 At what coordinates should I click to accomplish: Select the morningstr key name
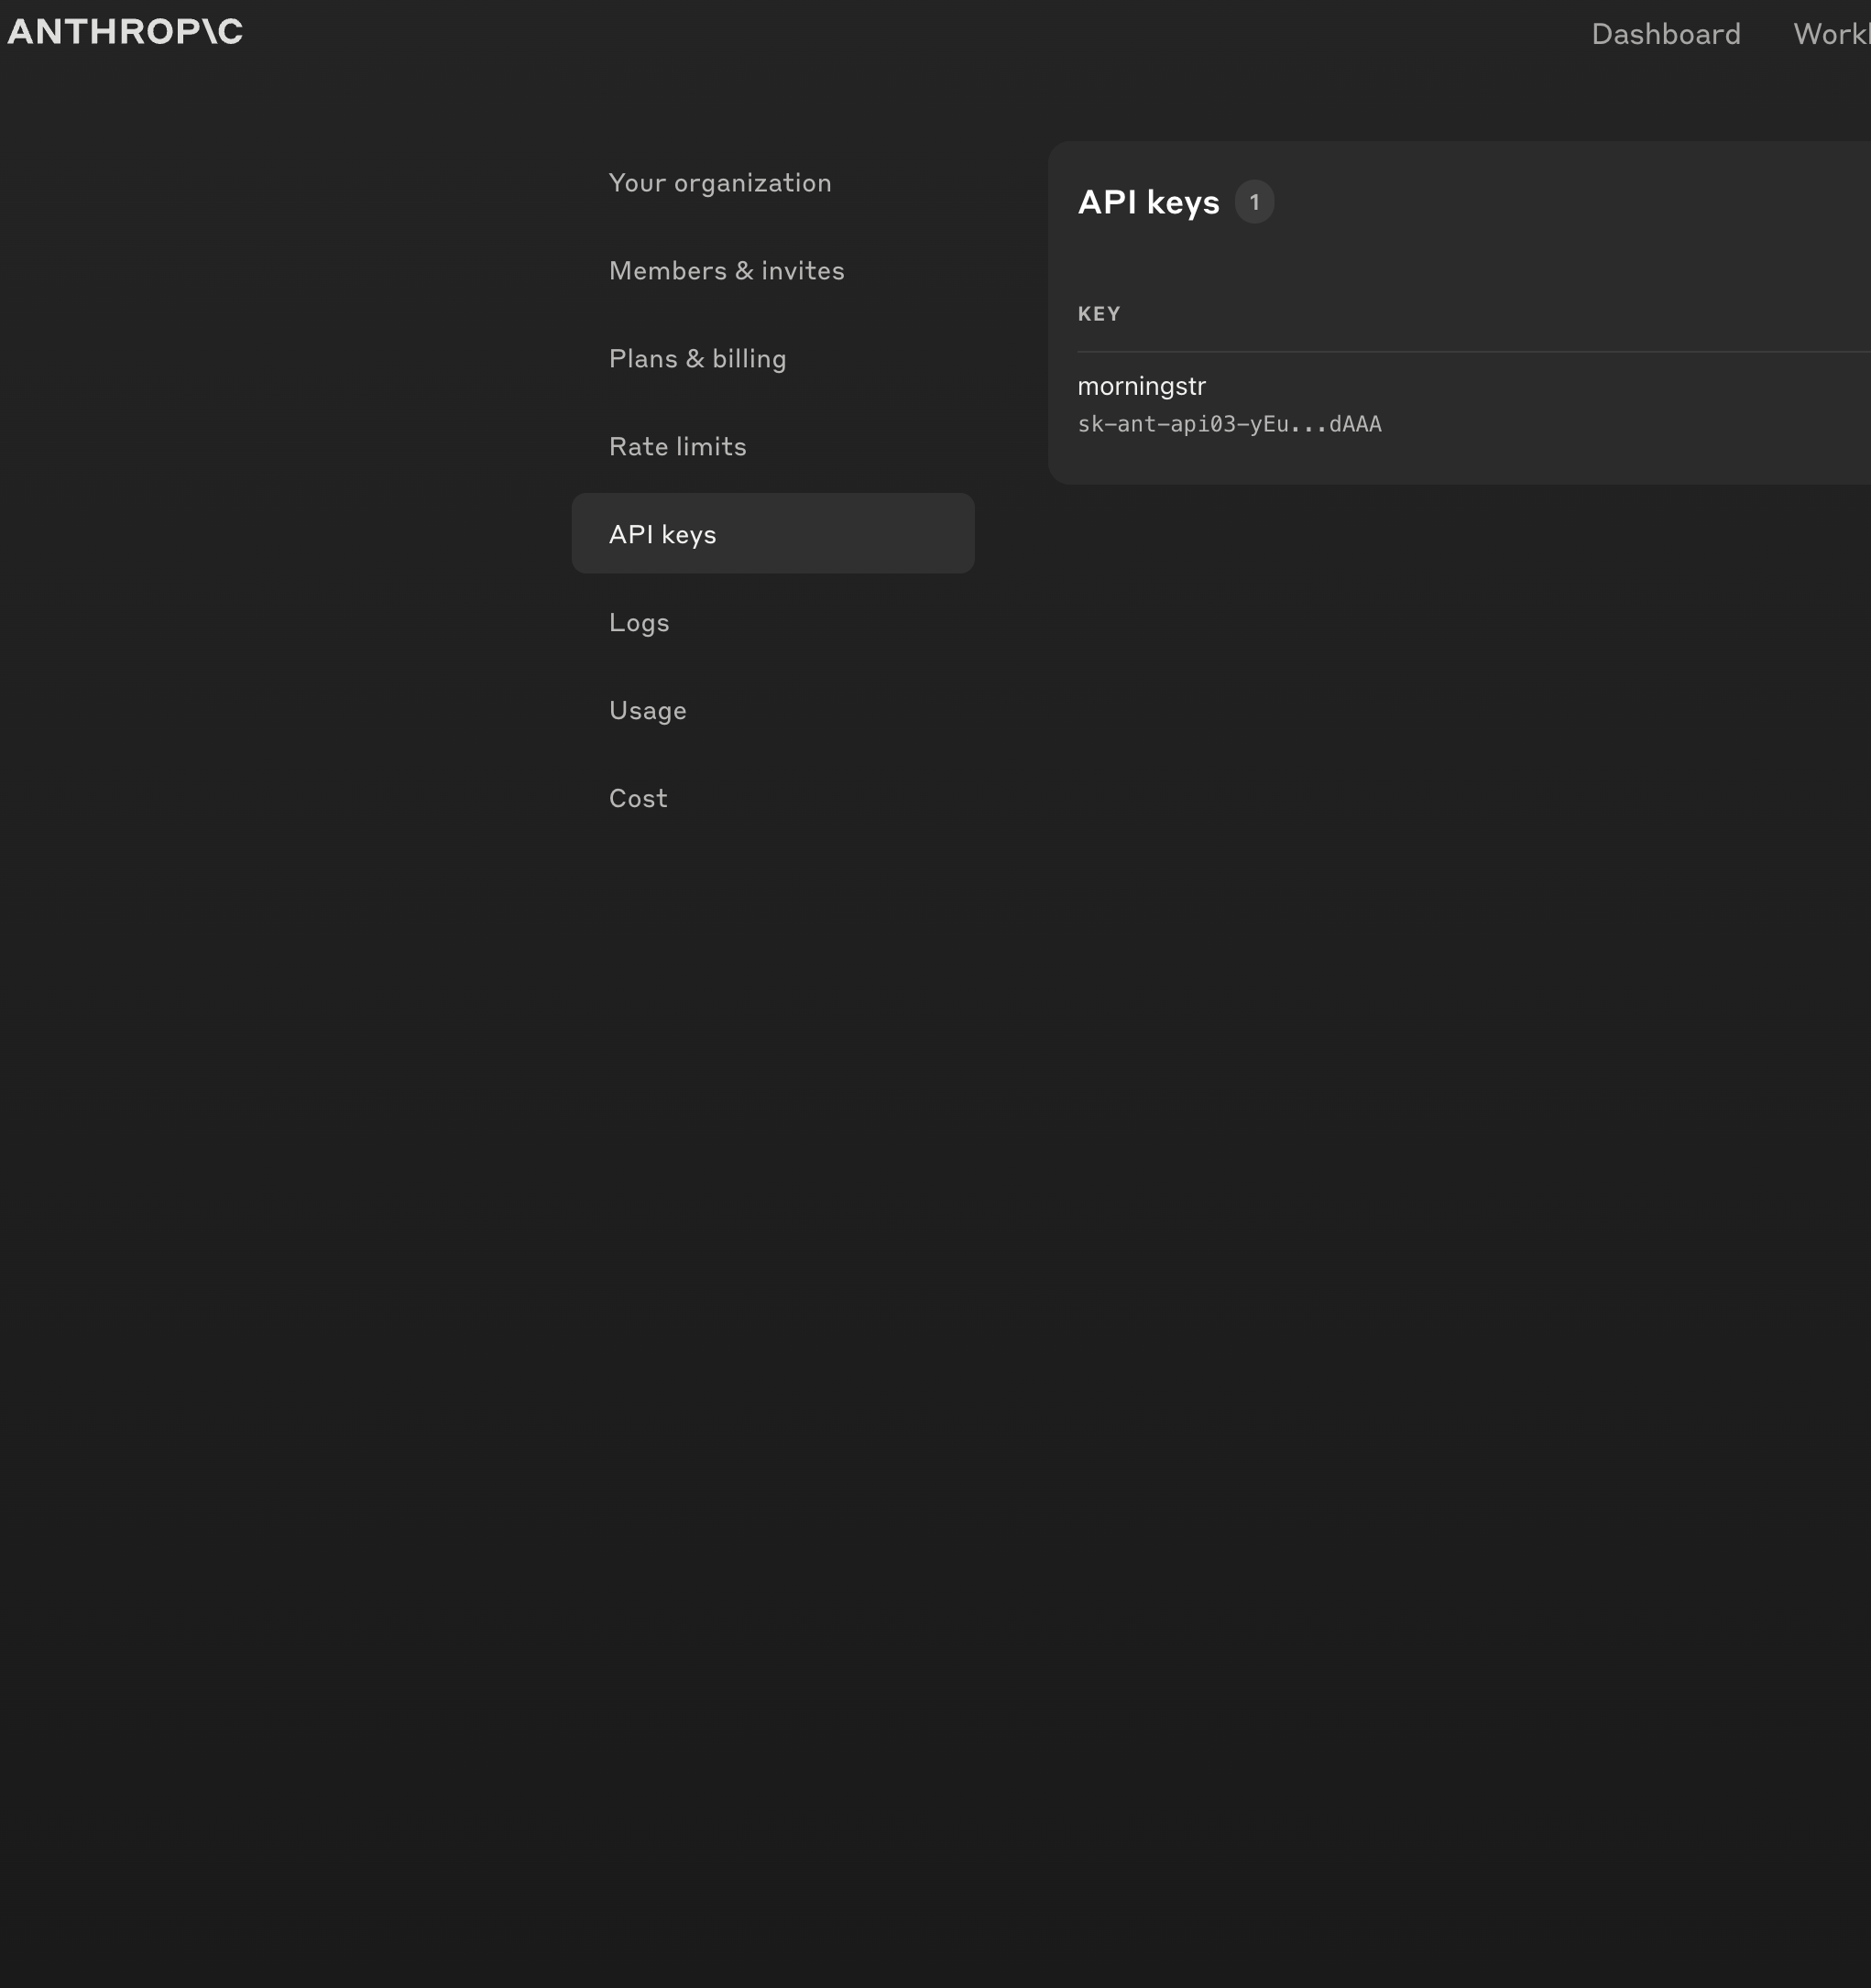click(x=1141, y=386)
